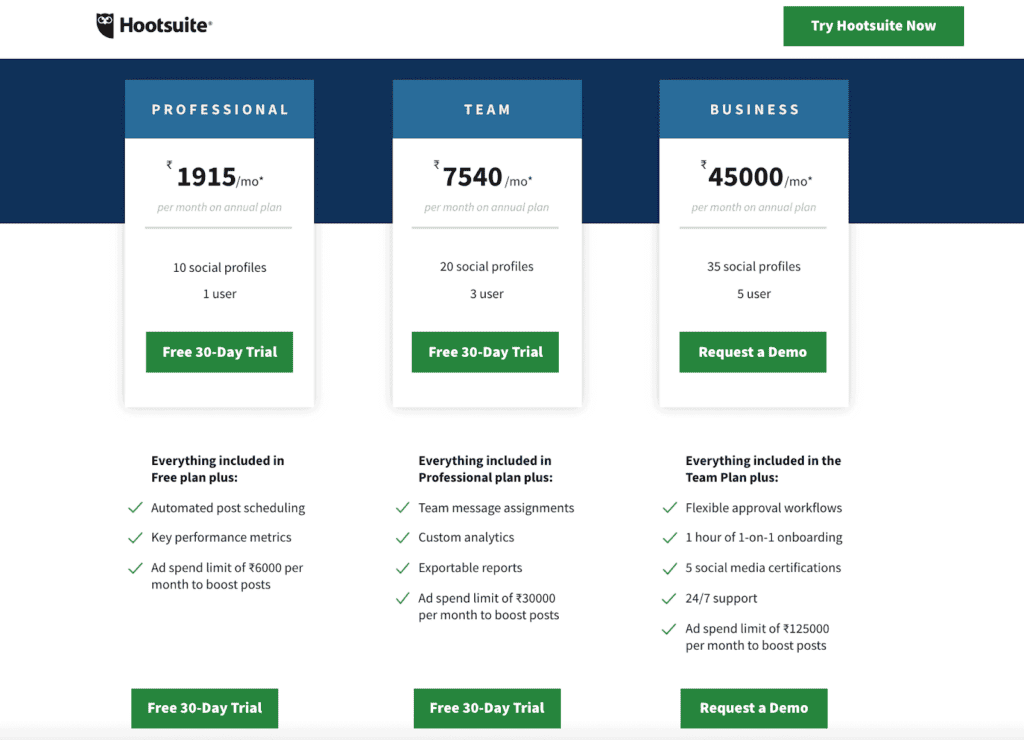Click the checkmark next to Flexible approval workflows

point(670,507)
